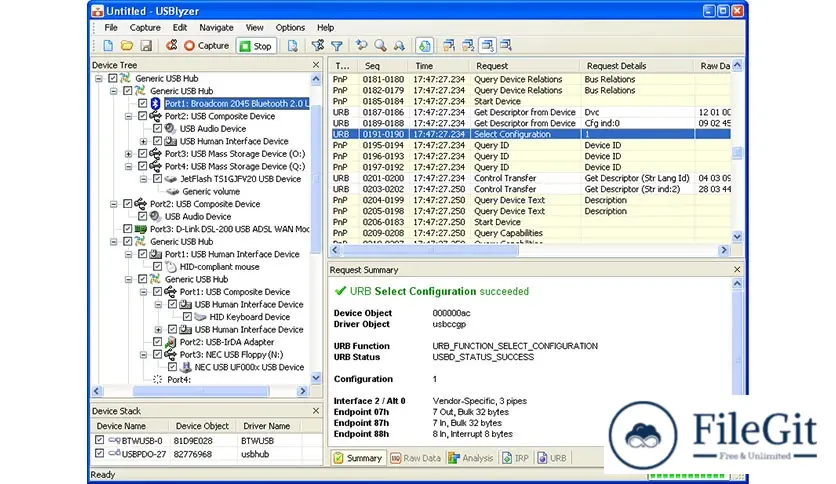Toggle the USBPDO-27 checkbox in Device Stack
The height and width of the screenshot is (484, 836).
[x=99, y=454]
